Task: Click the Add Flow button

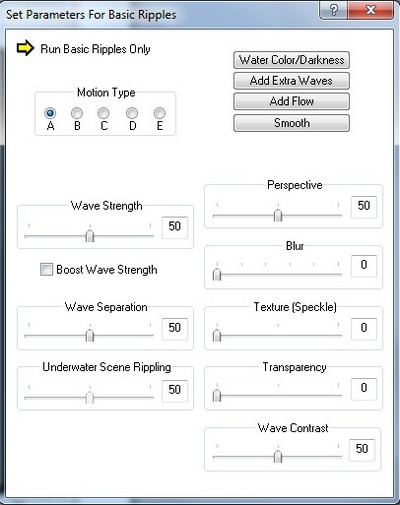Action: 292,101
